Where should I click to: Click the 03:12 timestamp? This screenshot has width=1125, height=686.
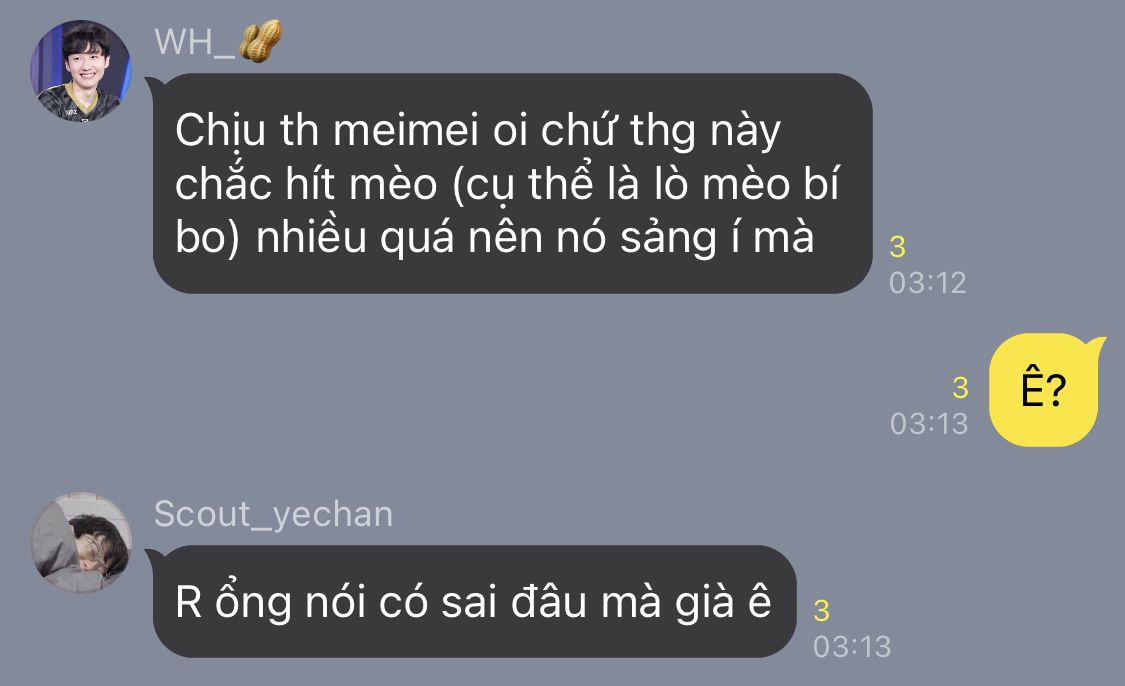tap(928, 283)
